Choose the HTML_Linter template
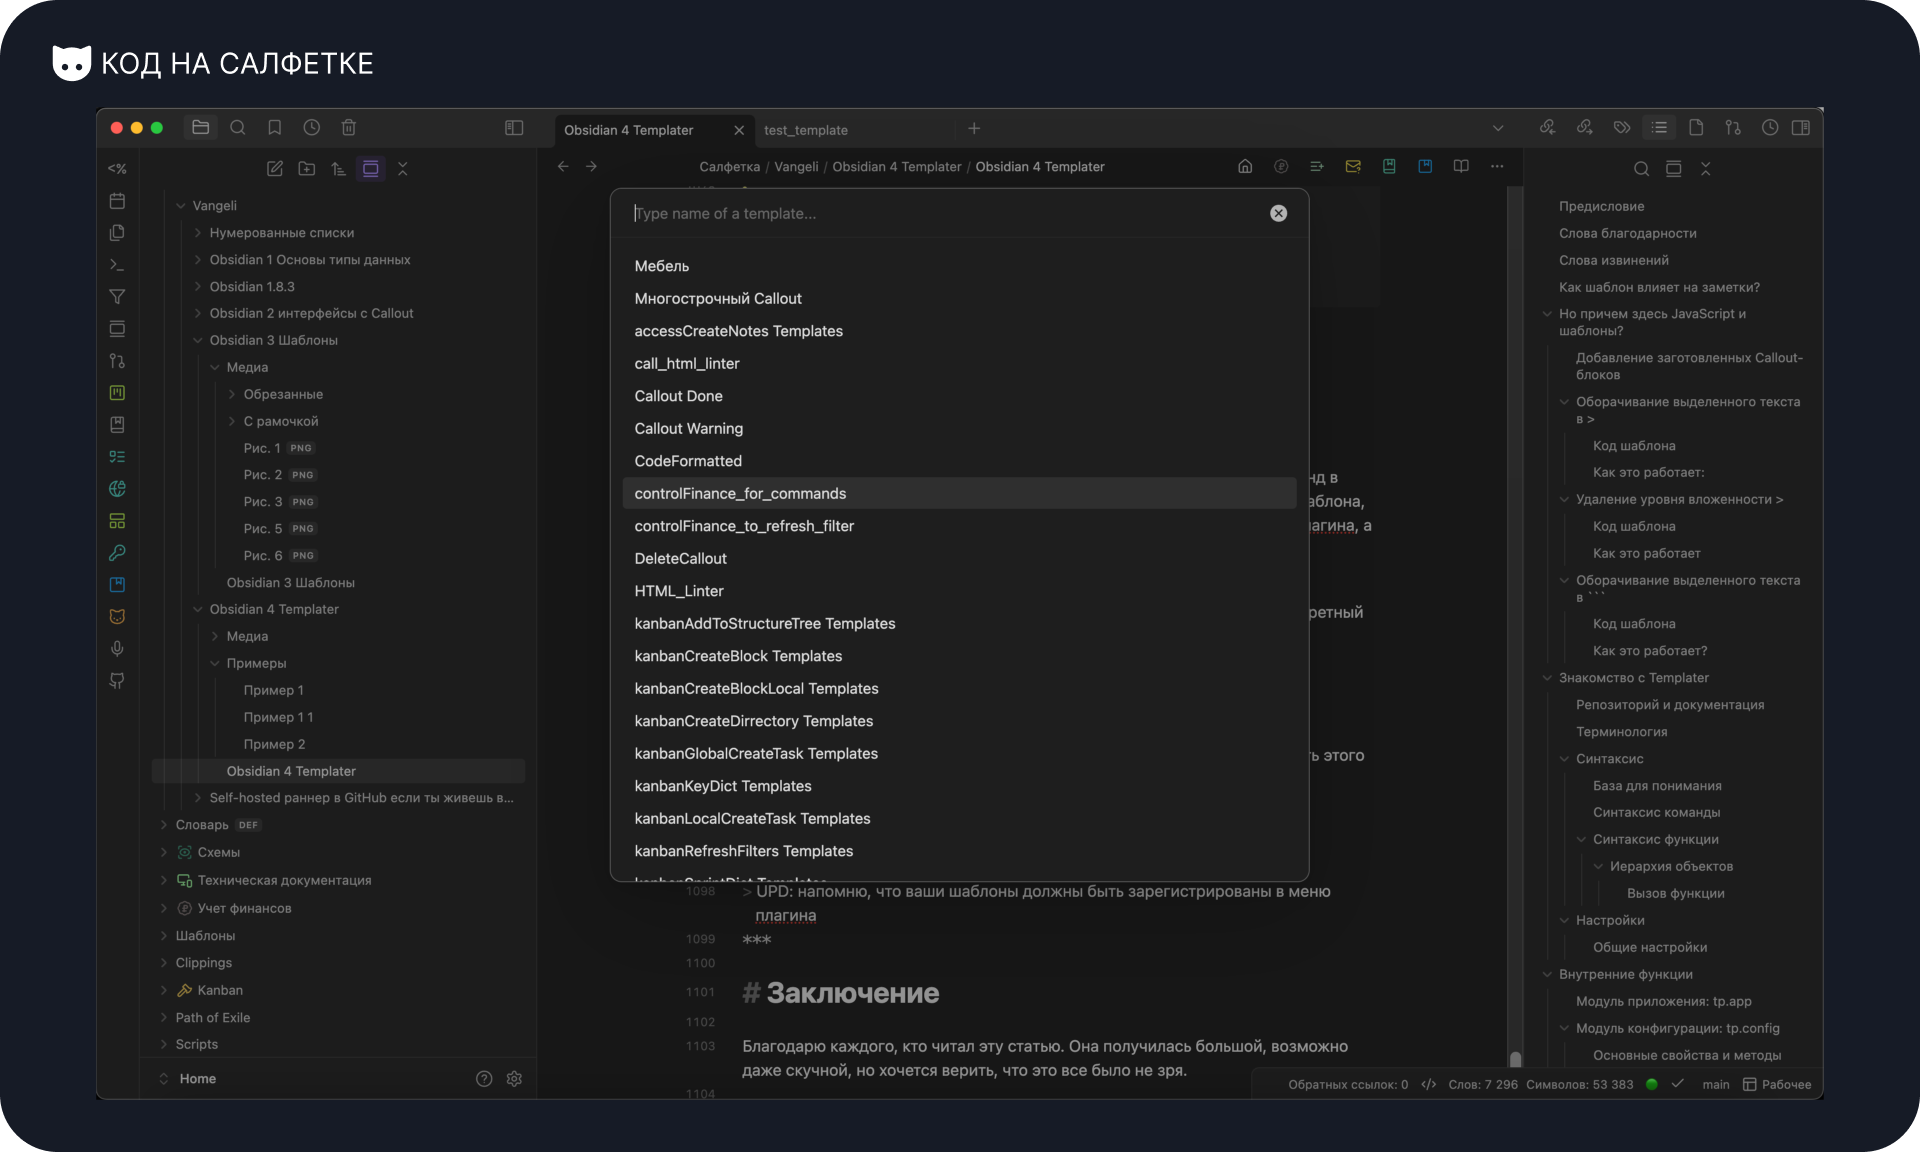 [x=959, y=591]
